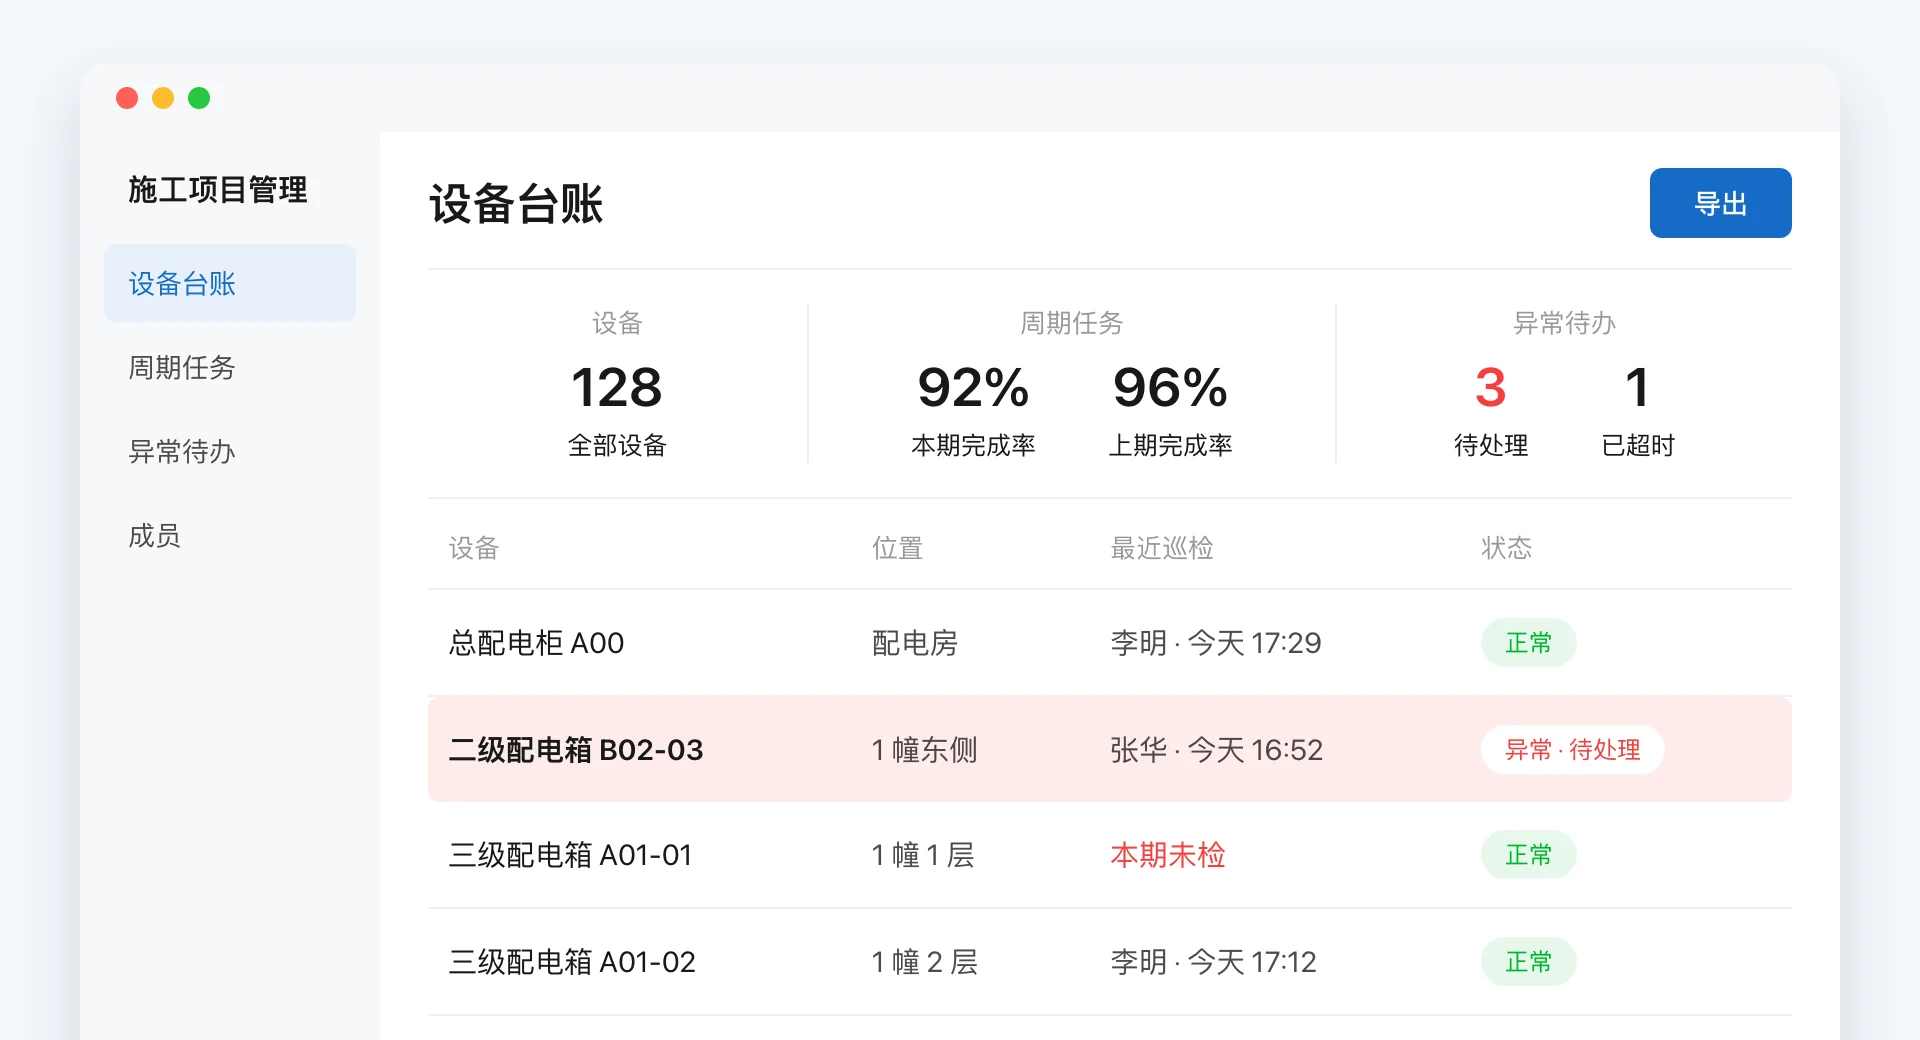Click 李明 · 今天 17:12 inspection cell
1920x1040 pixels.
[x=1214, y=962]
